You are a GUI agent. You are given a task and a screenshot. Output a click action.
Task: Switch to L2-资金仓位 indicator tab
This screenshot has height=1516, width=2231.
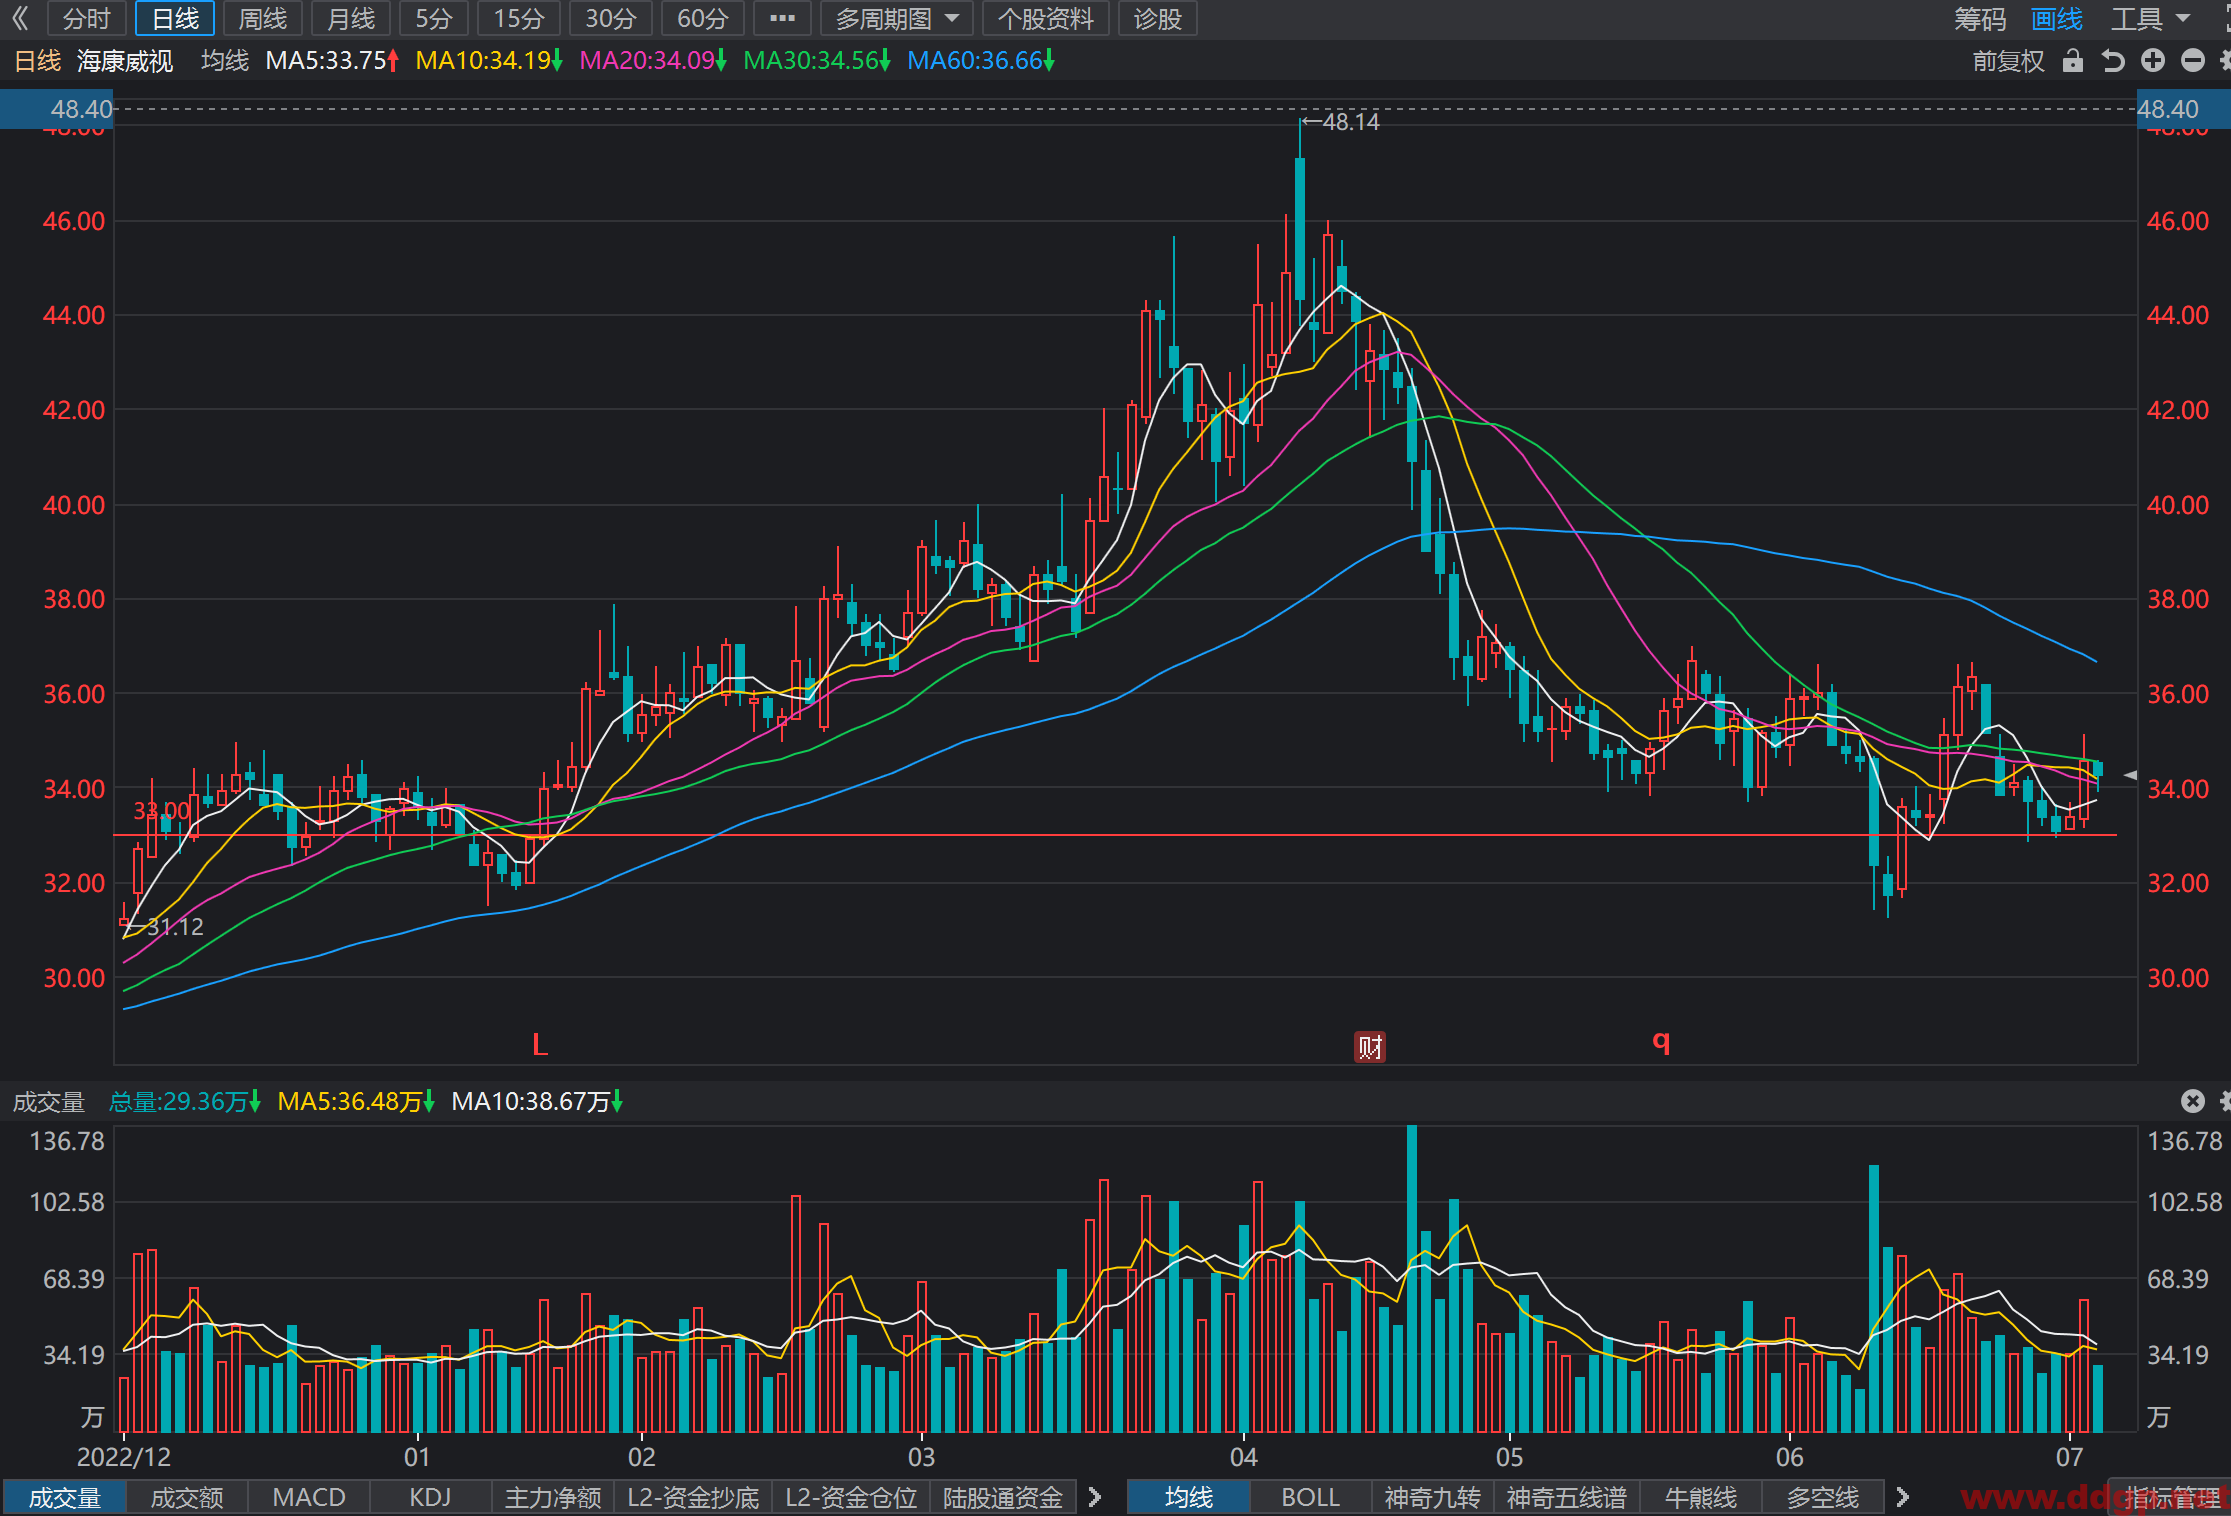851,1497
